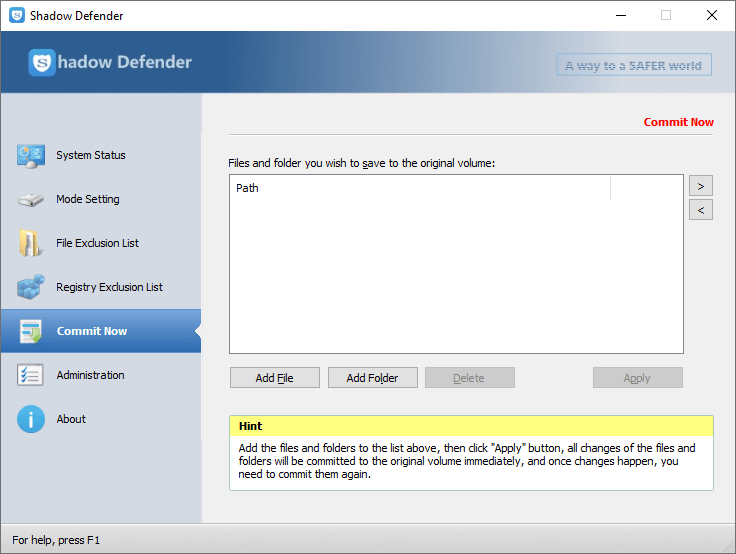Click 'For help, press F1' status text
The image size is (736, 554).
tap(56, 540)
